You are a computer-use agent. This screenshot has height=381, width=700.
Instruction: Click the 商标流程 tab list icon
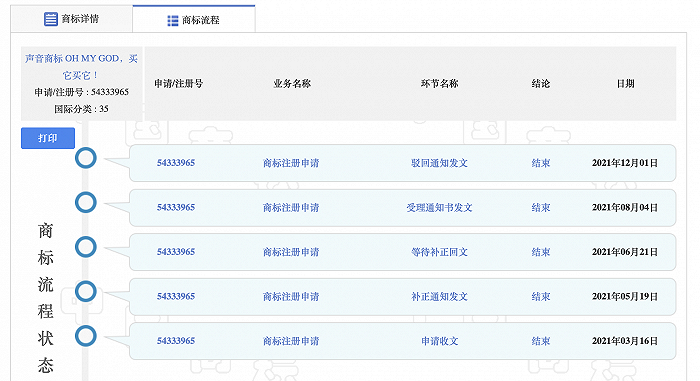point(173,21)
